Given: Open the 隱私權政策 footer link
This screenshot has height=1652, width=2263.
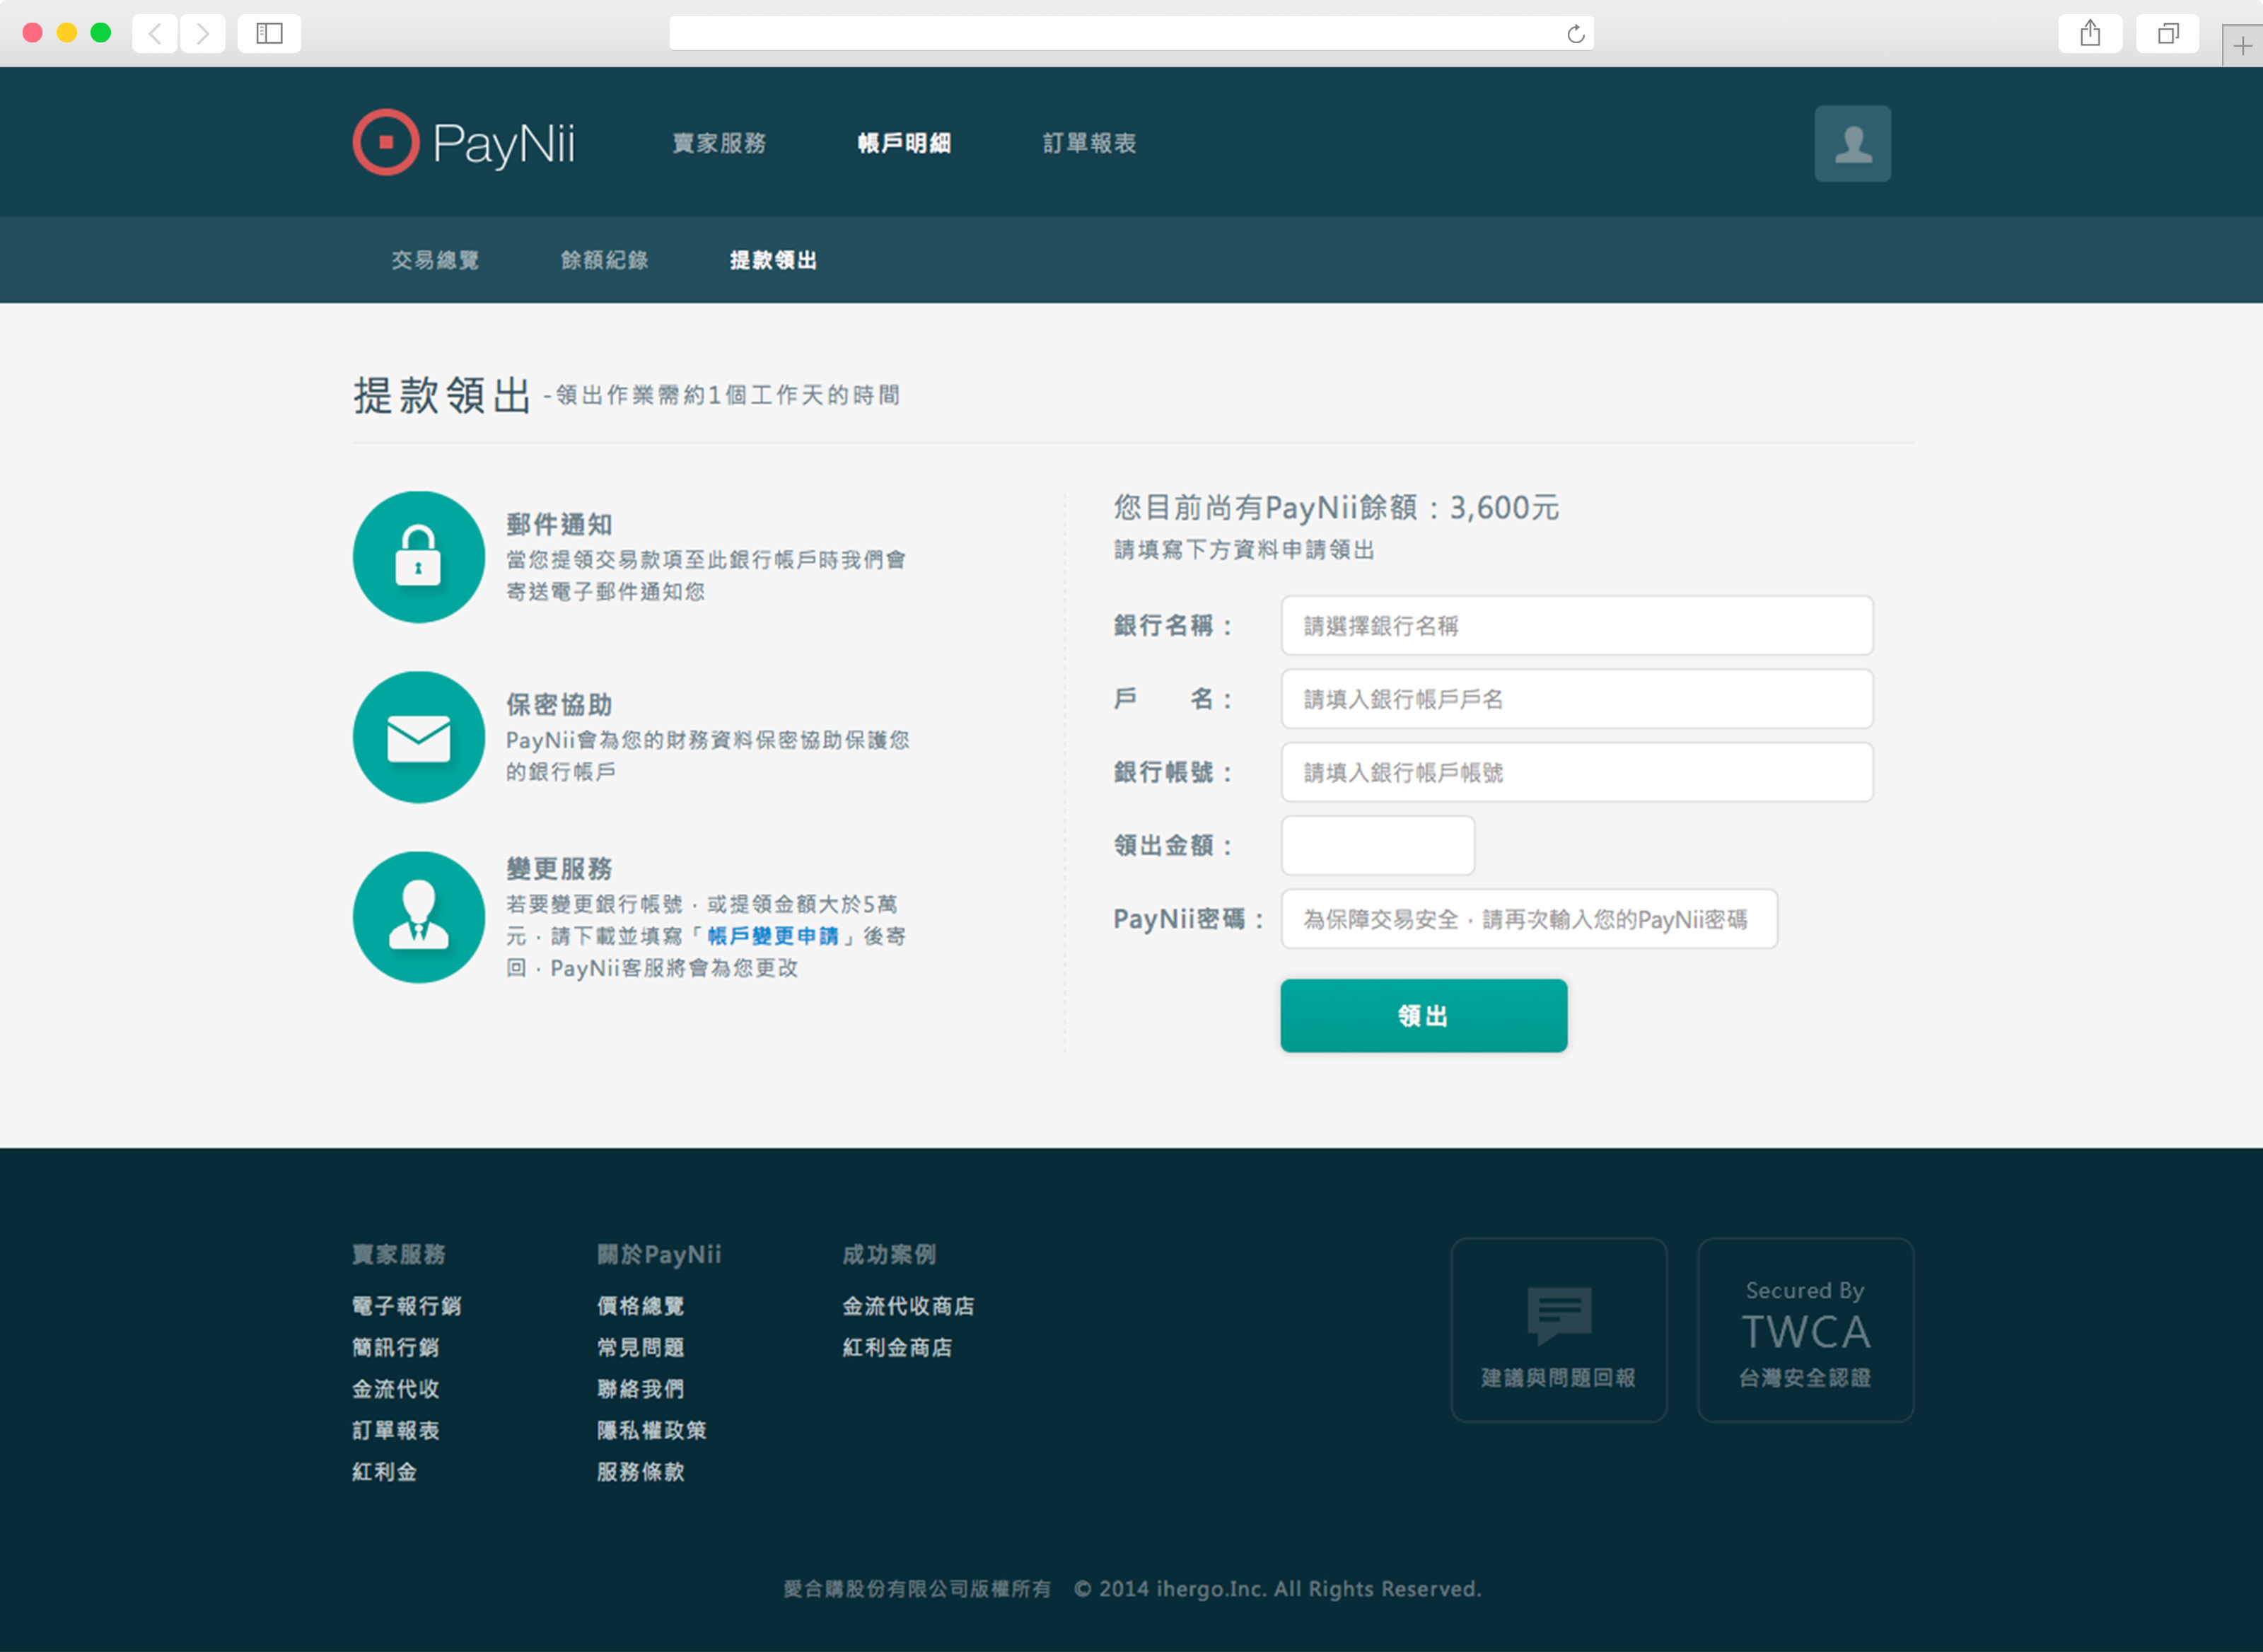Looking at the screenshot, I should [x=651, y=1430].
